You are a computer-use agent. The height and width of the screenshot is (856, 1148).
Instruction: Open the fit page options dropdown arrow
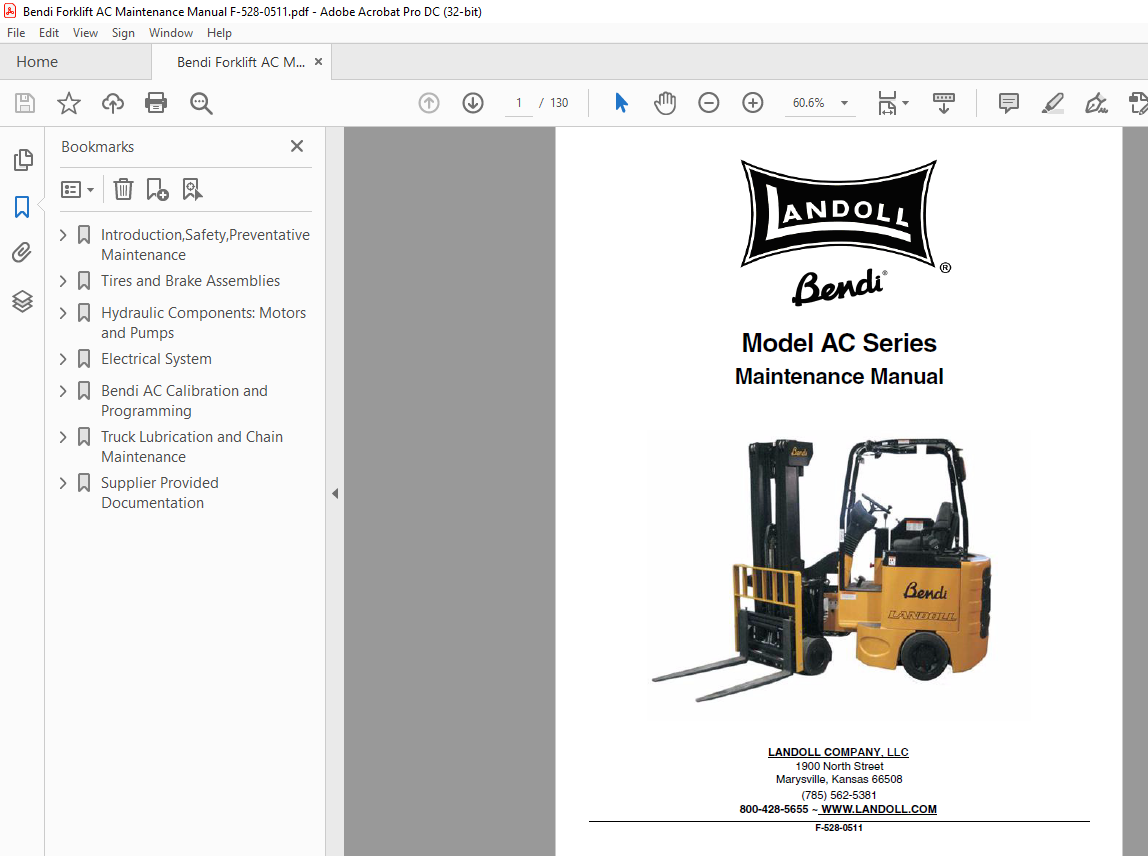[906, 103]
